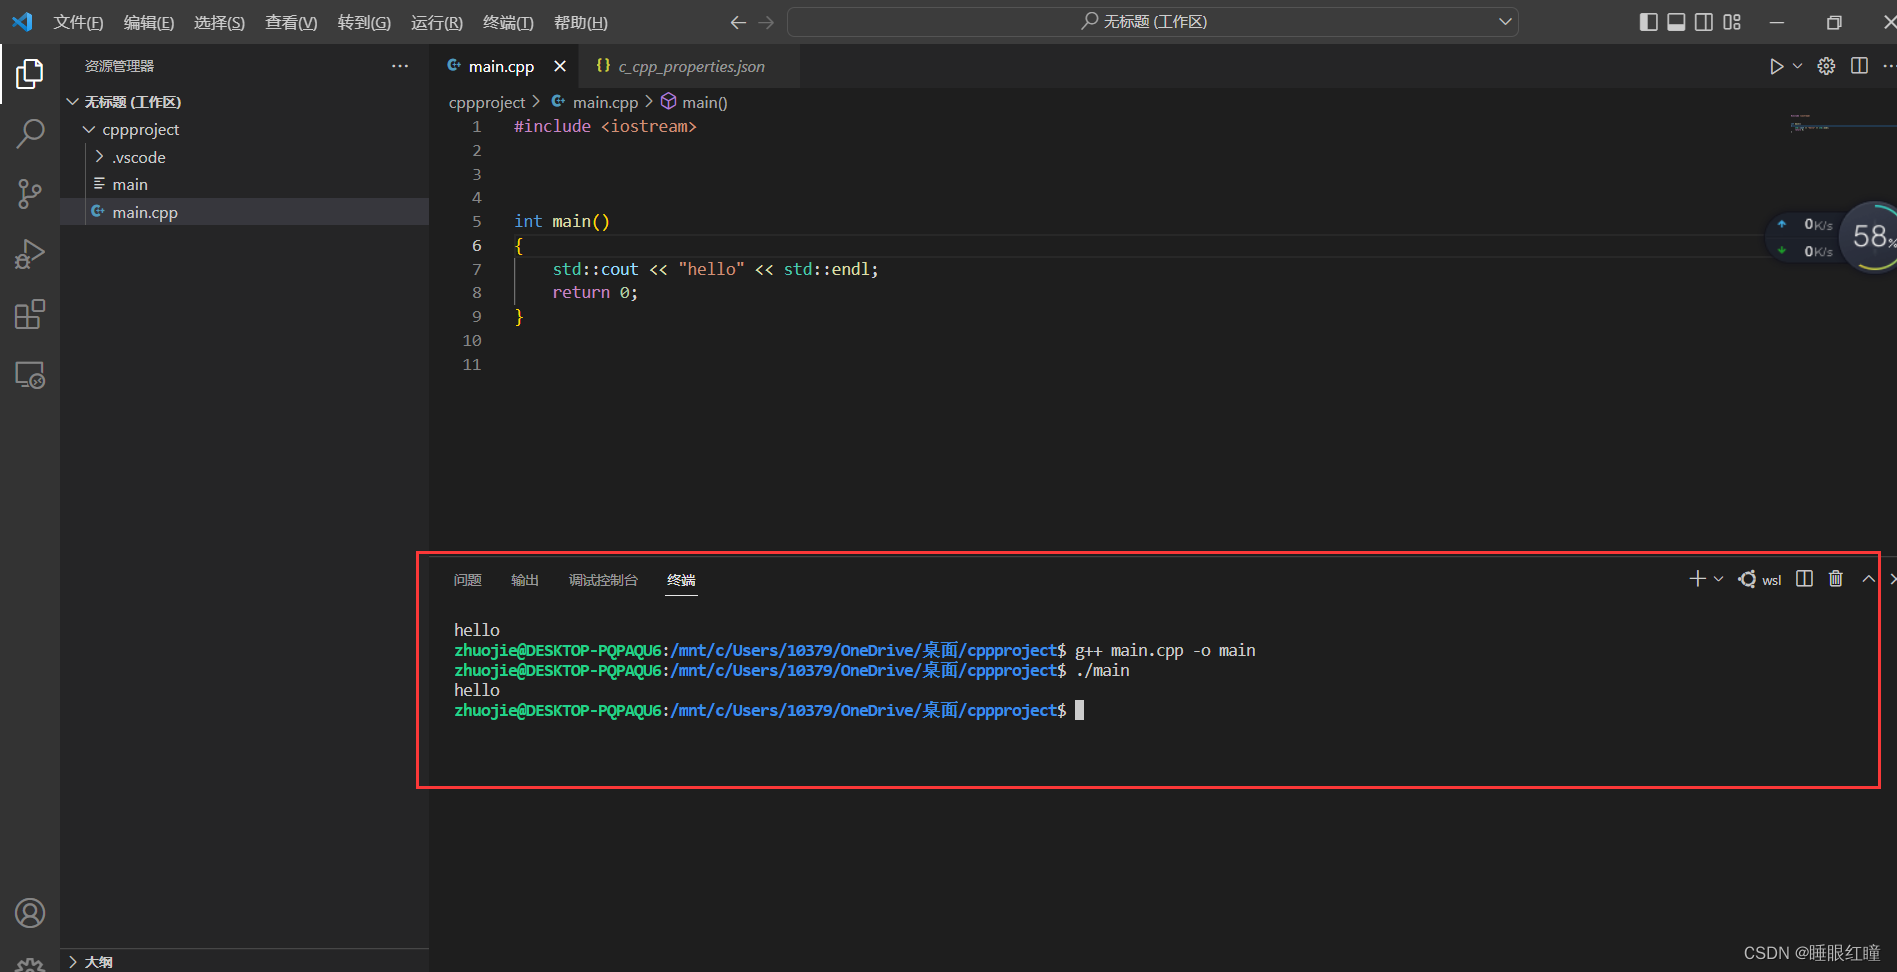Switch to c_cpp_properties.json tab
Screen dimensions: 1897x972
point(689,66)
